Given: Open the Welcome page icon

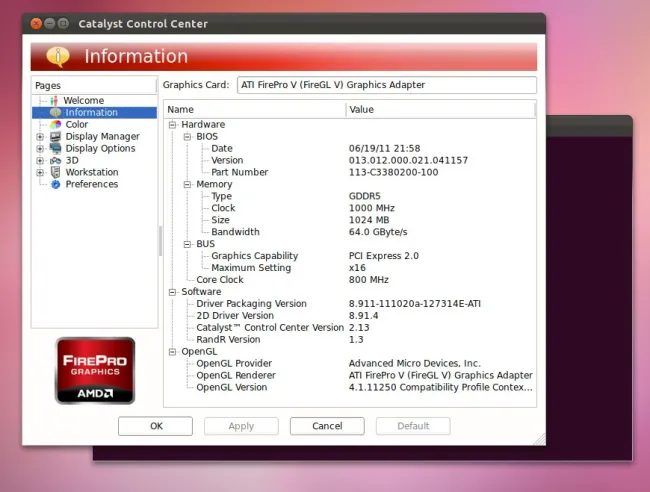Looking at the screenshot, I should tap(55, 101).
